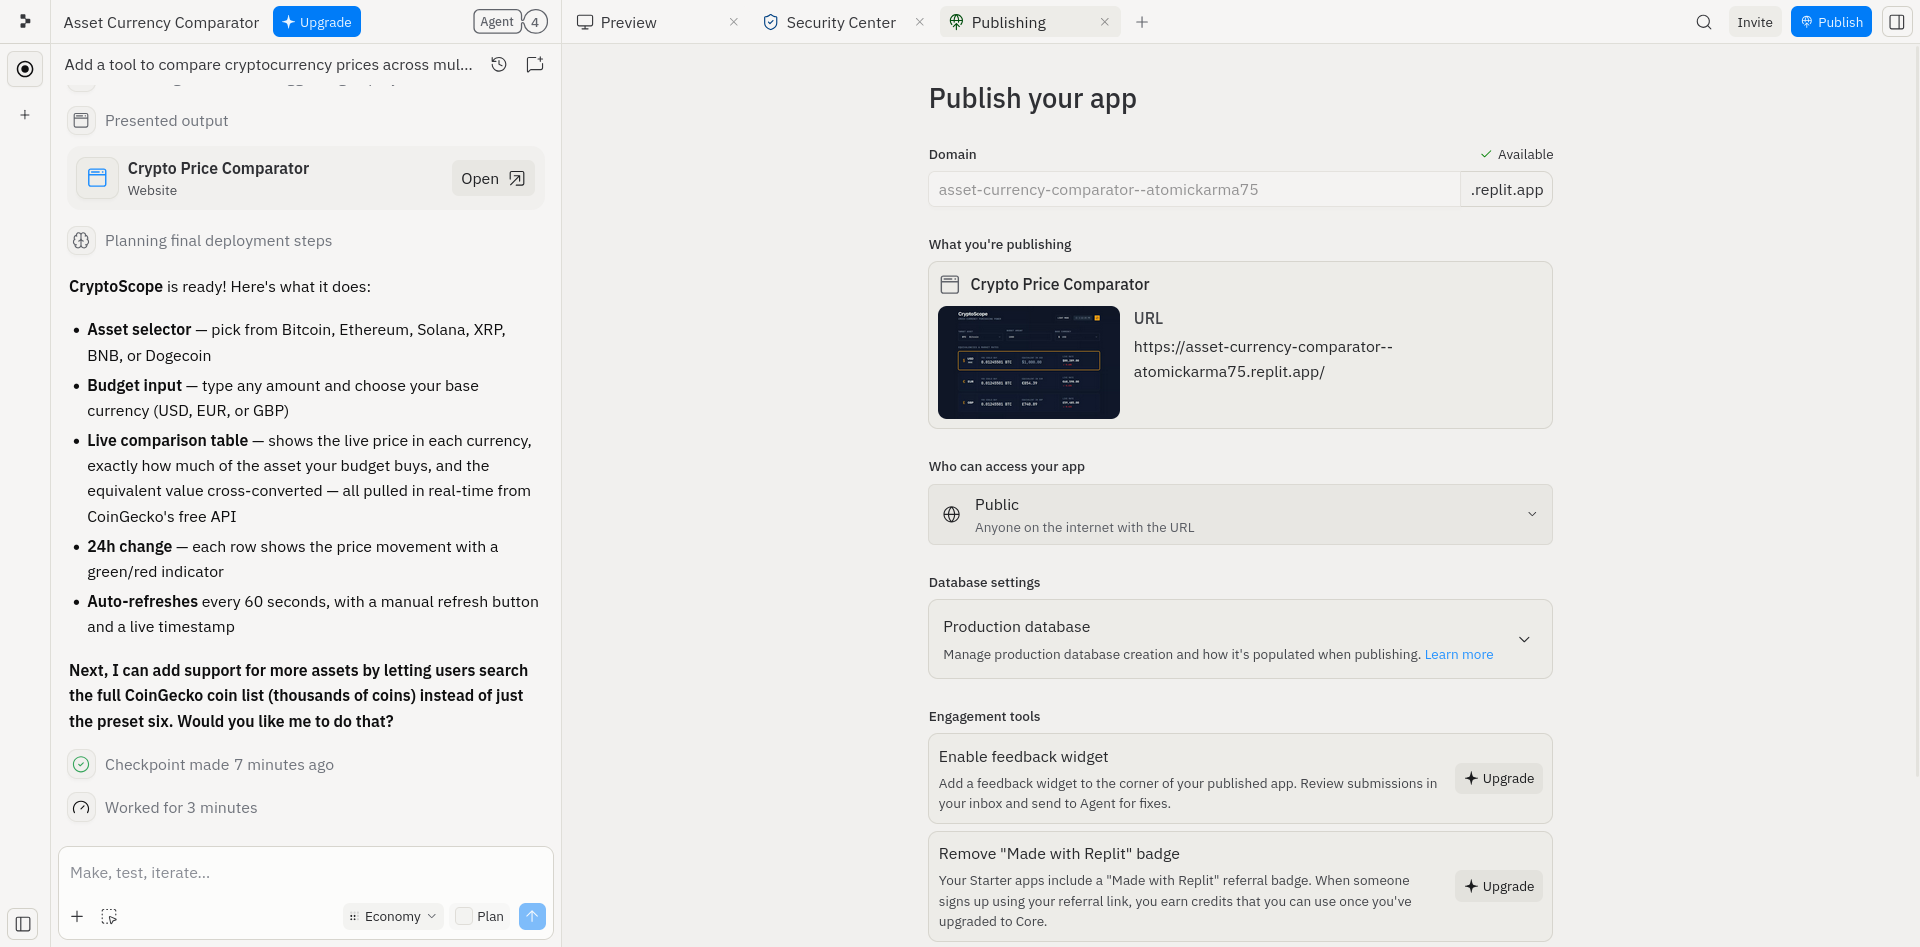Expand the Public access dropdown
Image resolution: width=1920 pixels, height=947 pixels.
click(x=1240, y=515)
